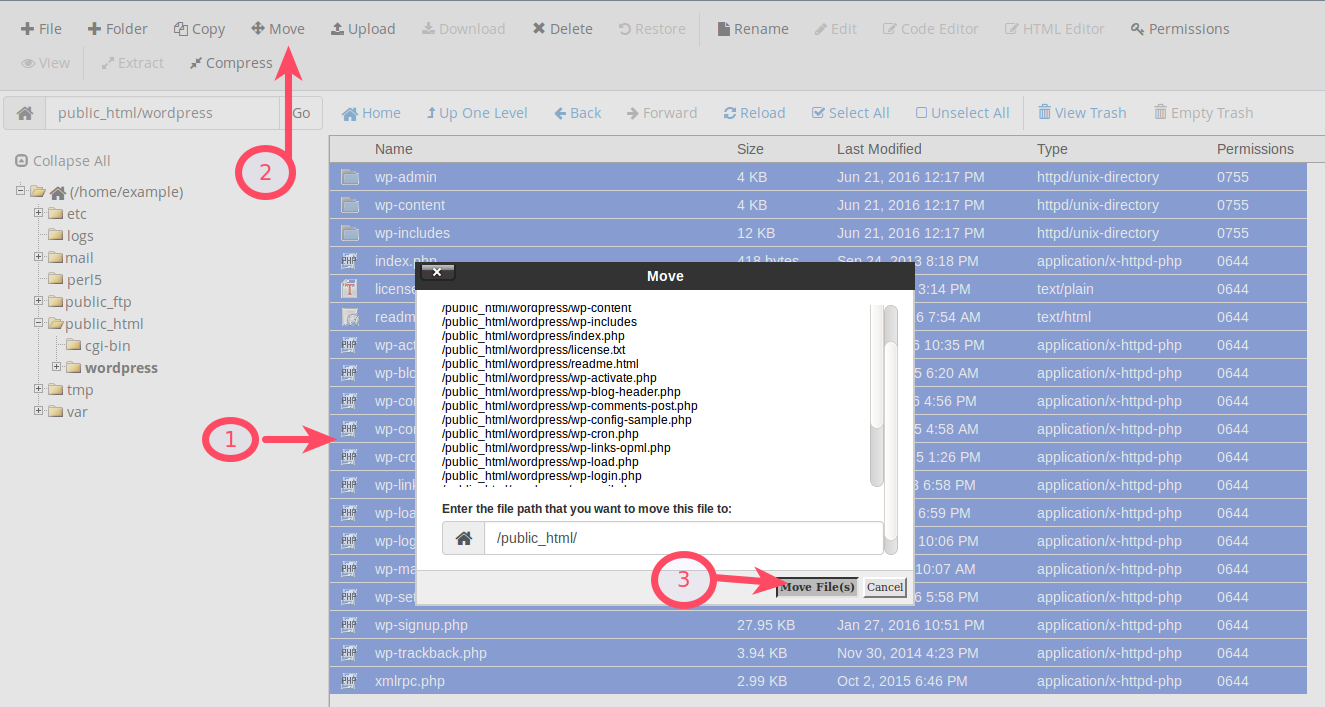The image size is (1325, 707).
Task: Click the Name column header
Action: click(x=393, y=149)
